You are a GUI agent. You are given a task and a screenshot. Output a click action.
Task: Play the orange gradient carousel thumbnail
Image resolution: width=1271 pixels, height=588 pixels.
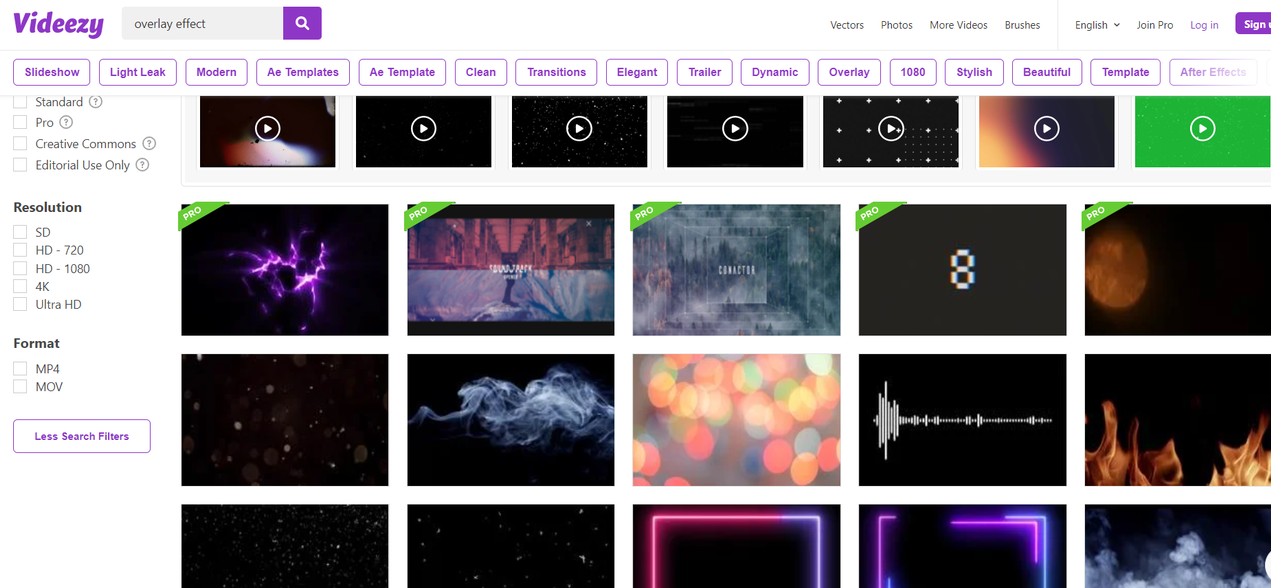(1047, 129)
